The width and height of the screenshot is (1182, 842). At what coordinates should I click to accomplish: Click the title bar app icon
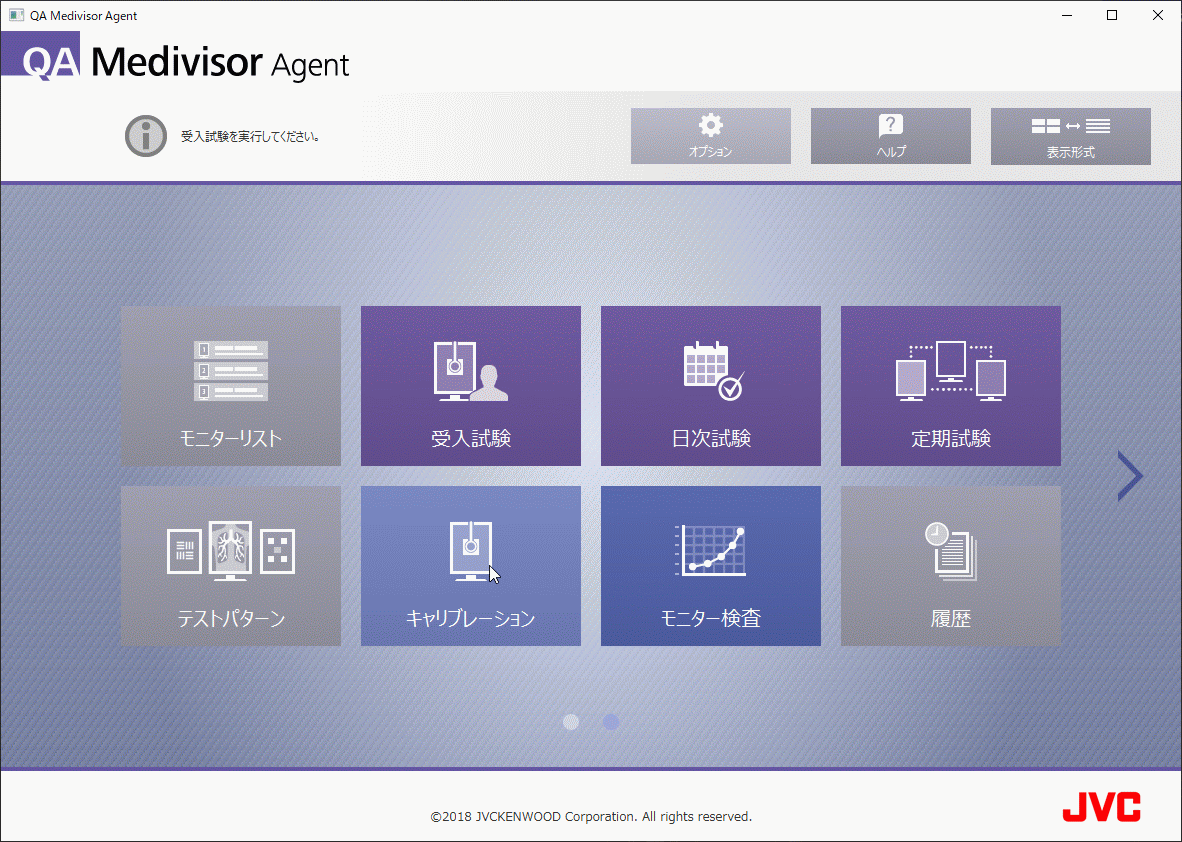pos(16,15)
